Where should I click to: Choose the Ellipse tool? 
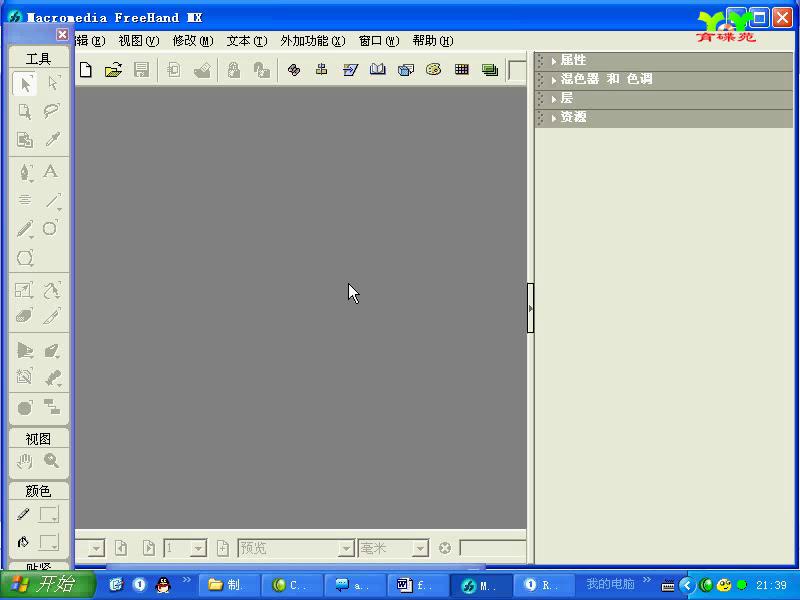51,228
